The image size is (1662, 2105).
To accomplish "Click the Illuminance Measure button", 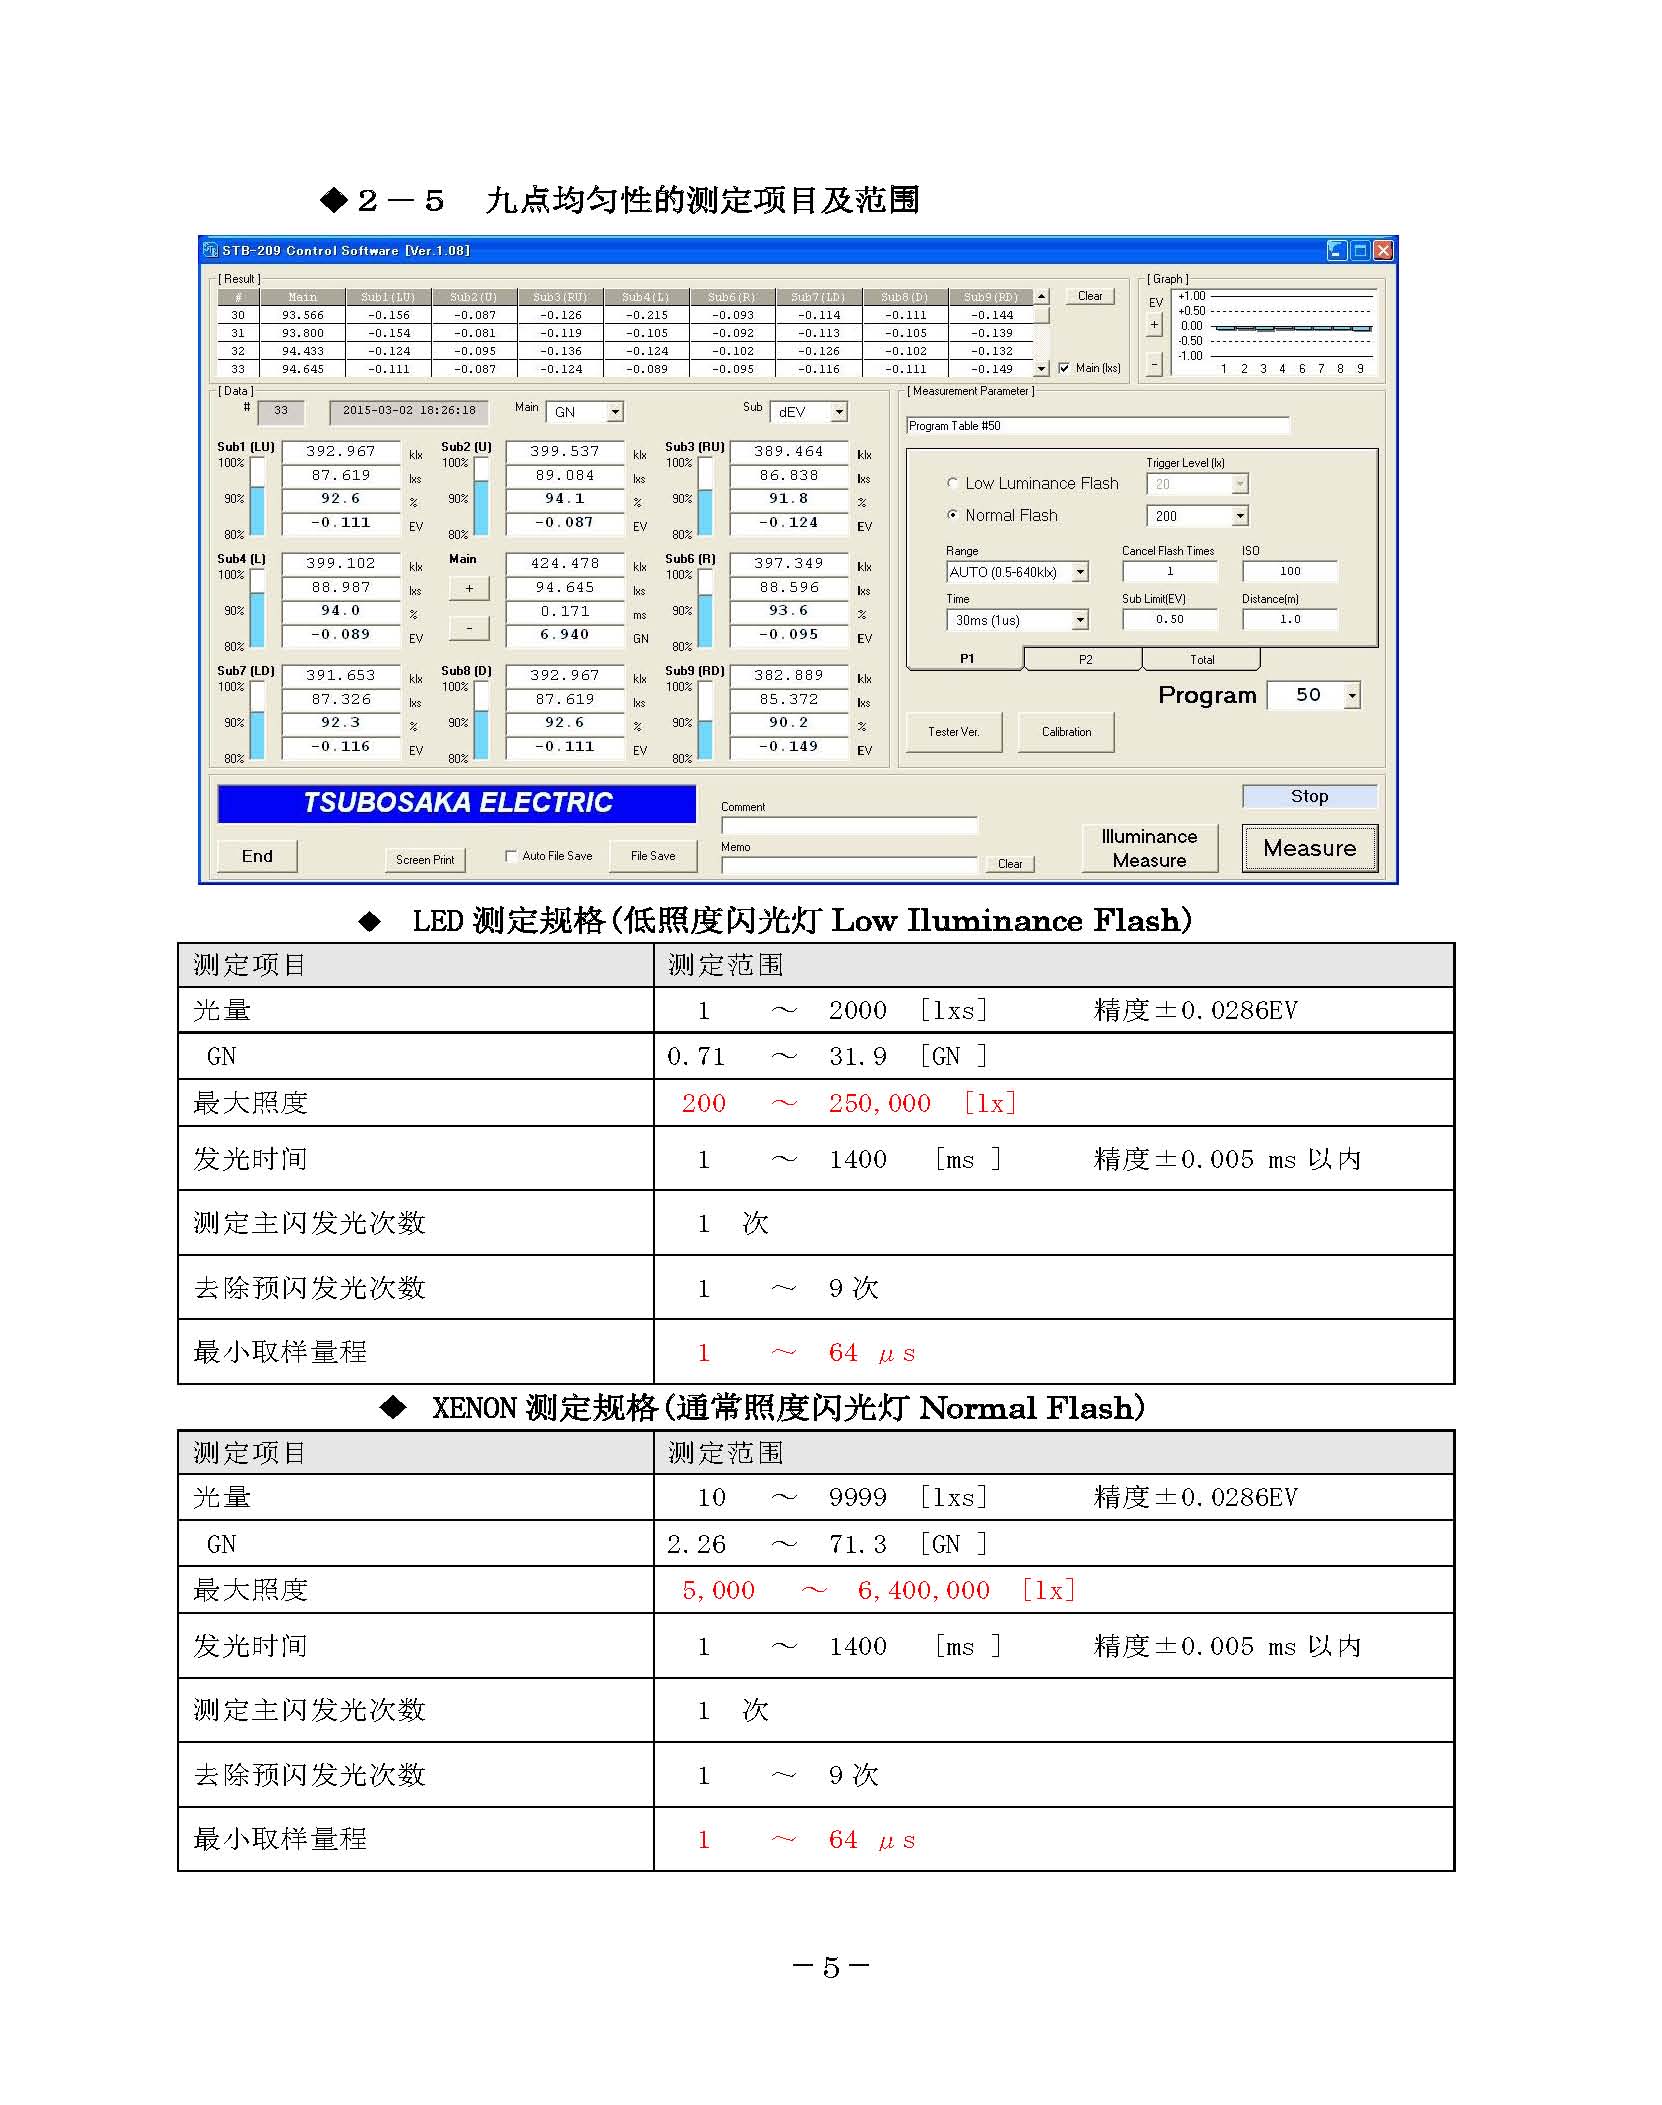I will 1149,848.
